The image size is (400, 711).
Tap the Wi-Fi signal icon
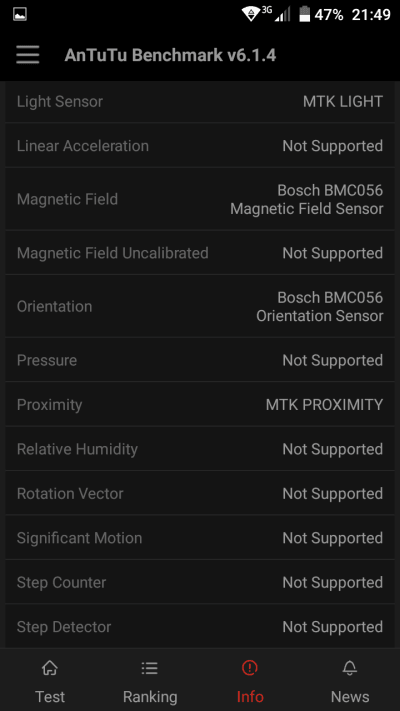[251, 14]
